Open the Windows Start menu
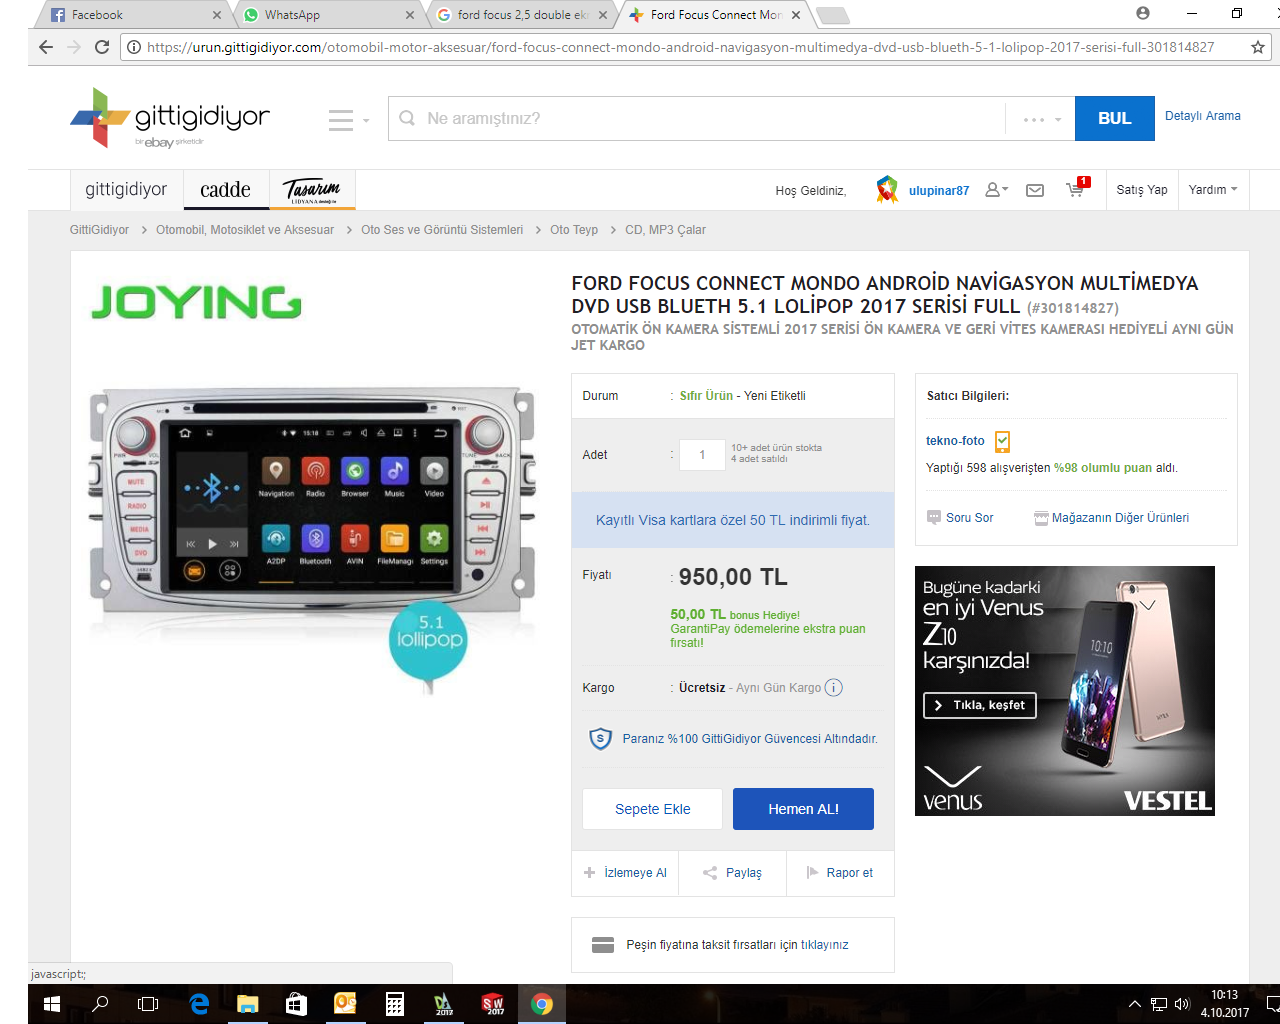This screenshot has height=1024, width=1280. click(52, 1004)
